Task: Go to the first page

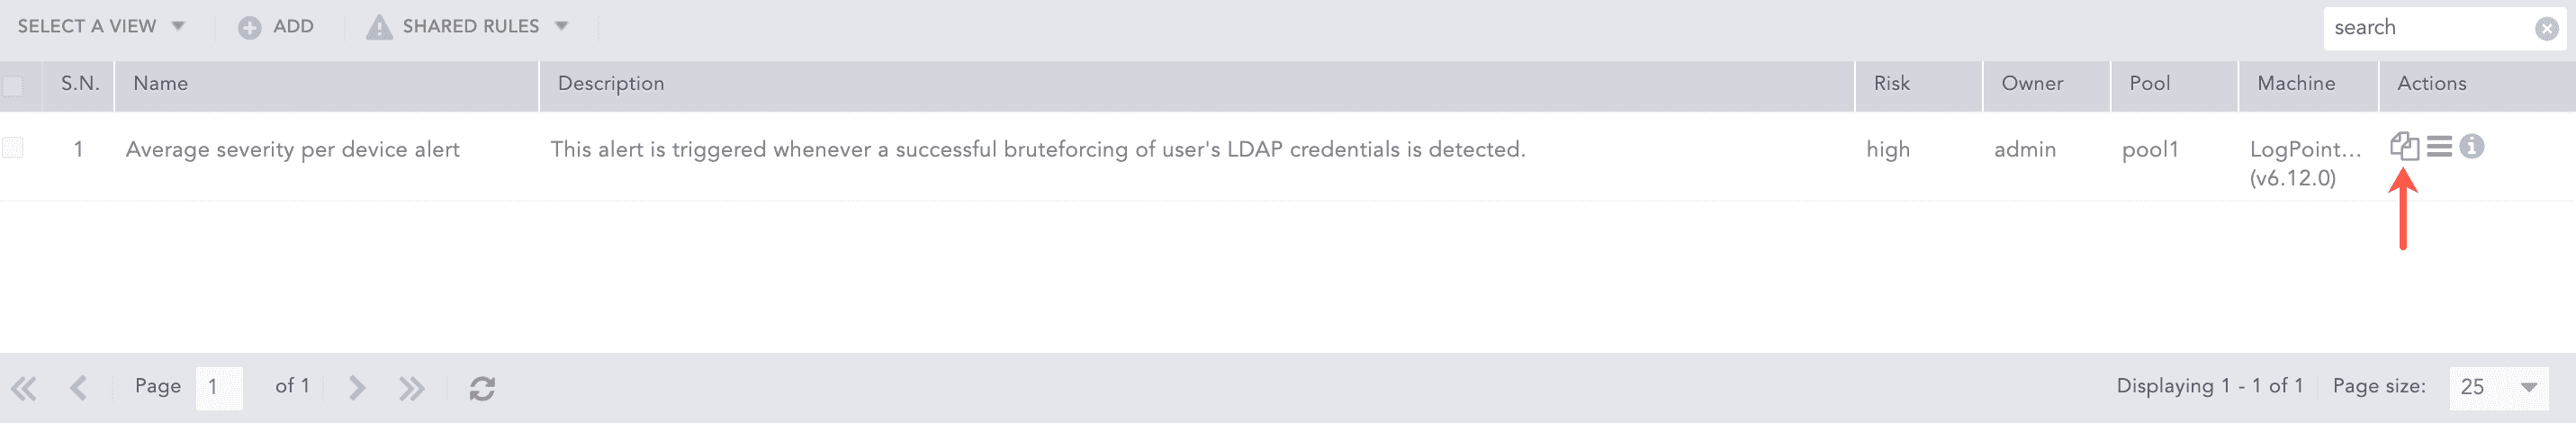Action: [x=24, y=388]
